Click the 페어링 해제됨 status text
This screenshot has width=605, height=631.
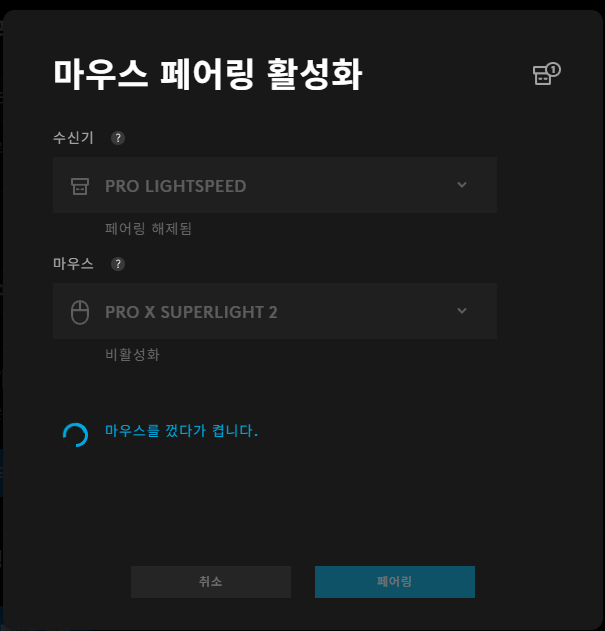148,229
